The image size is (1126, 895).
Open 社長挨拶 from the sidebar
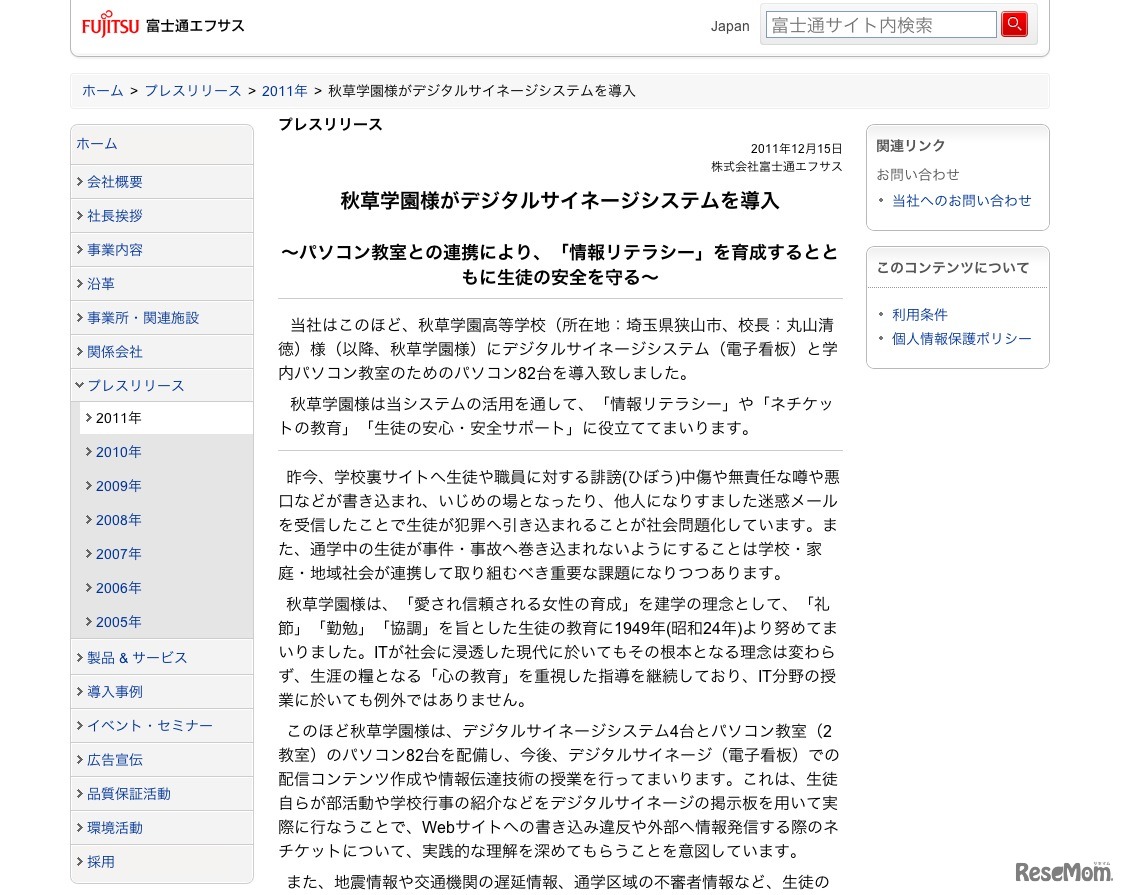coord(115,216)
